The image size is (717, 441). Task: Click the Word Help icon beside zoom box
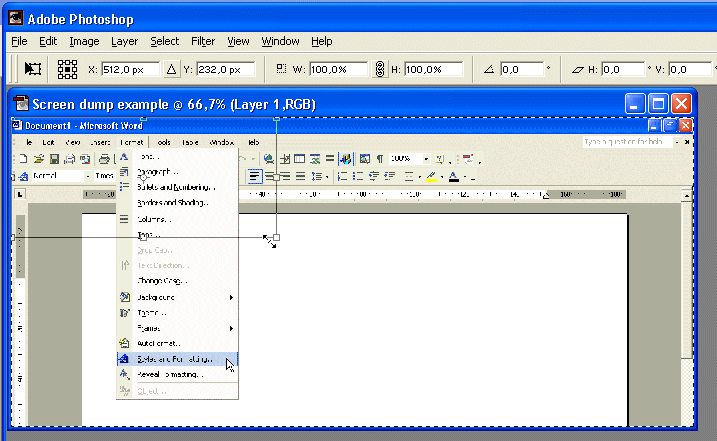440,159
